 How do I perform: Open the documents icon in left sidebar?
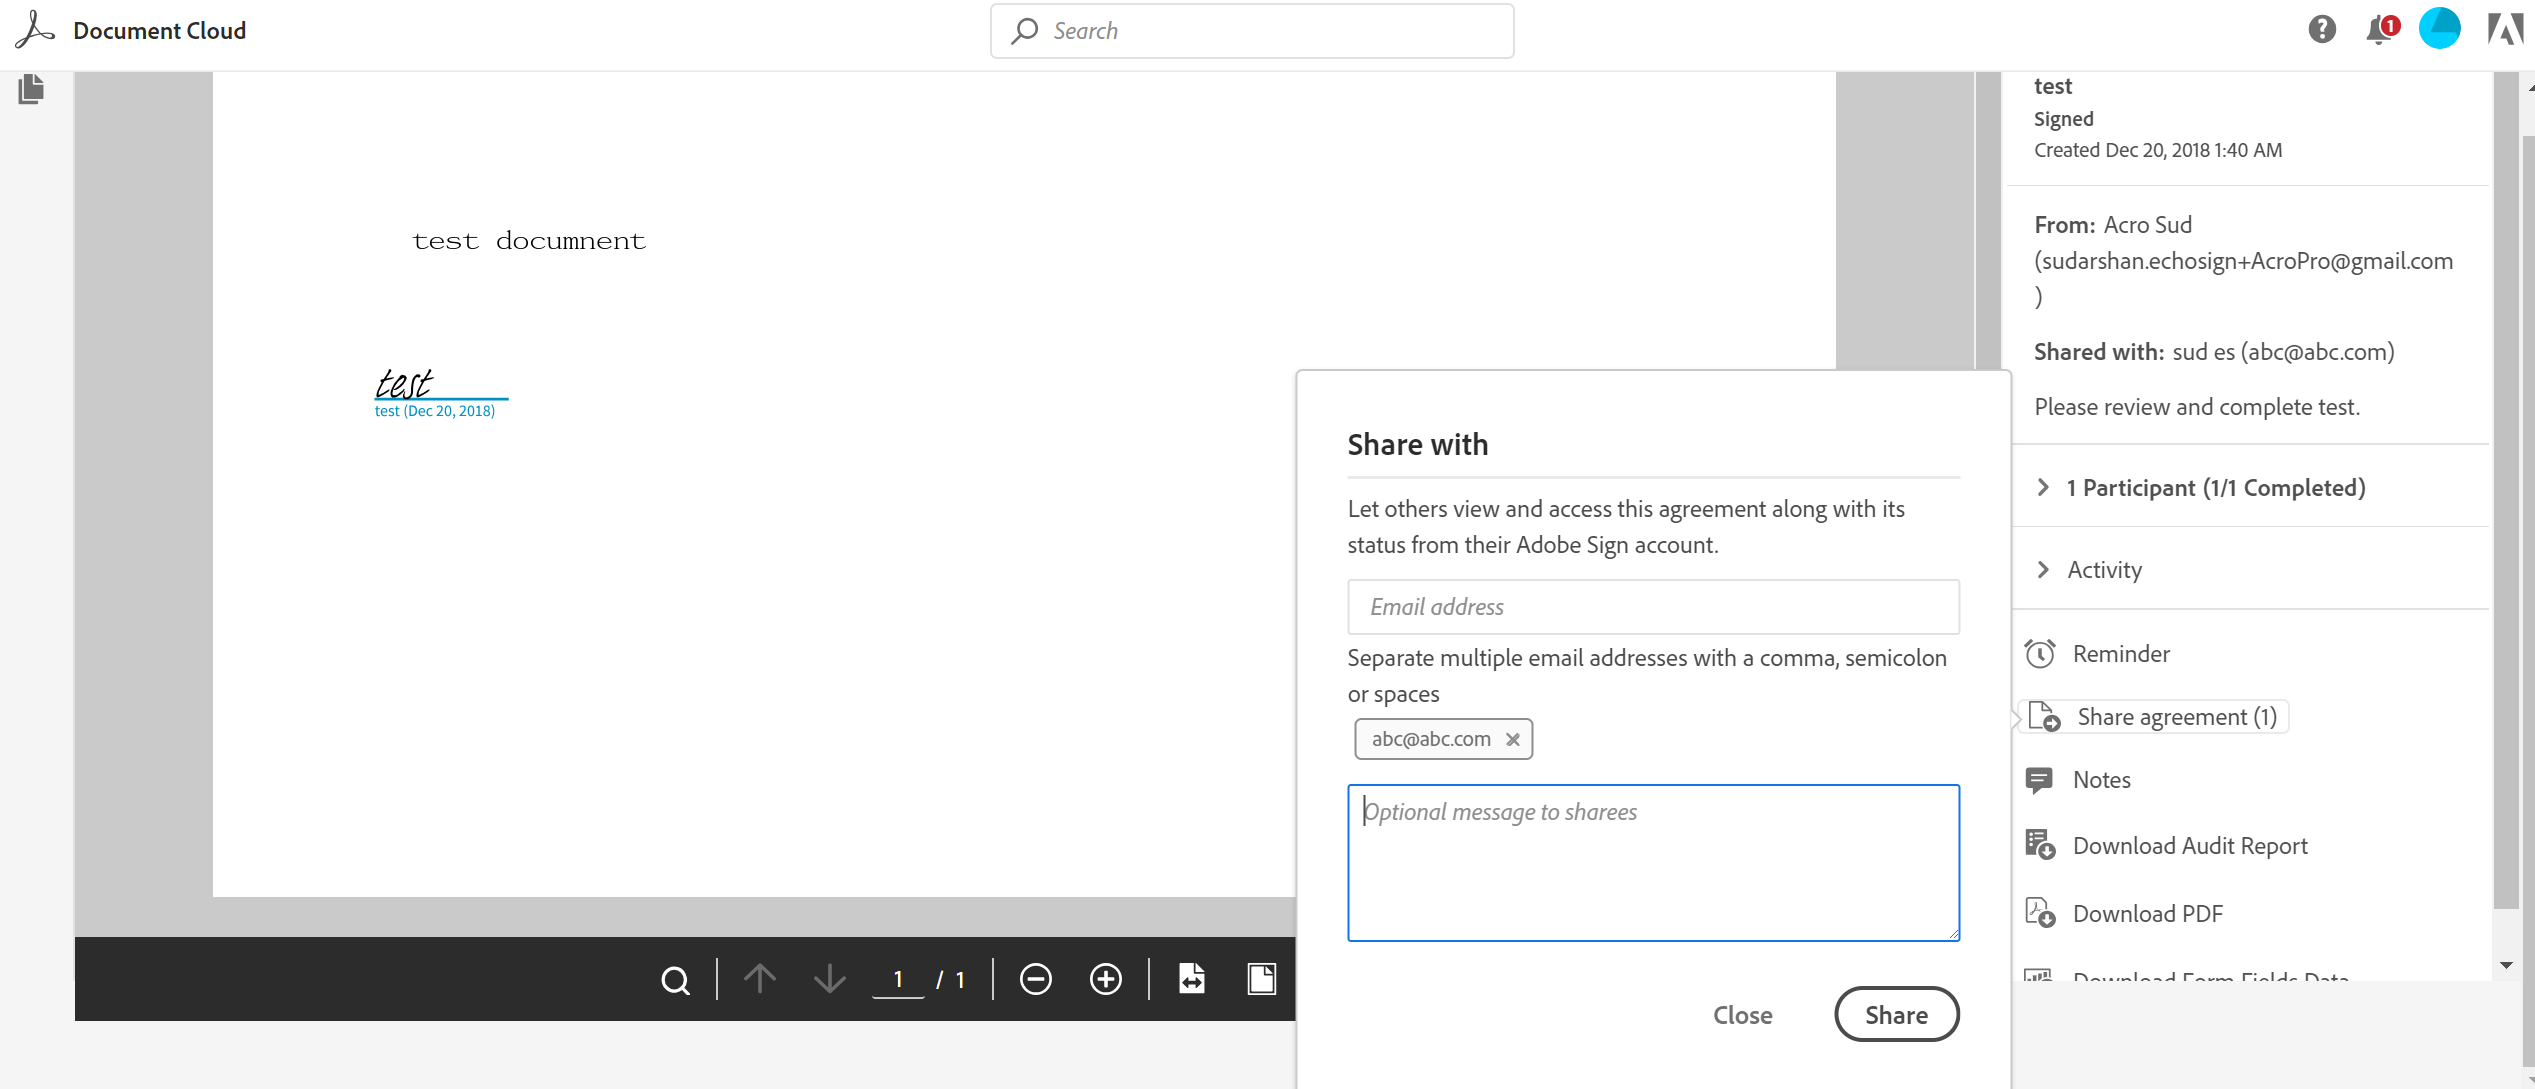tap(31, 89)
